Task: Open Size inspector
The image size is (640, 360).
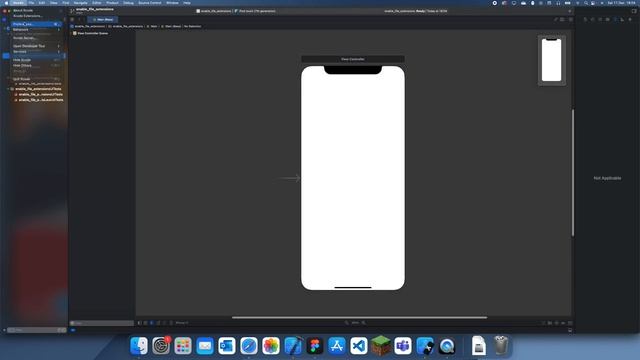Action: [622, 19]
